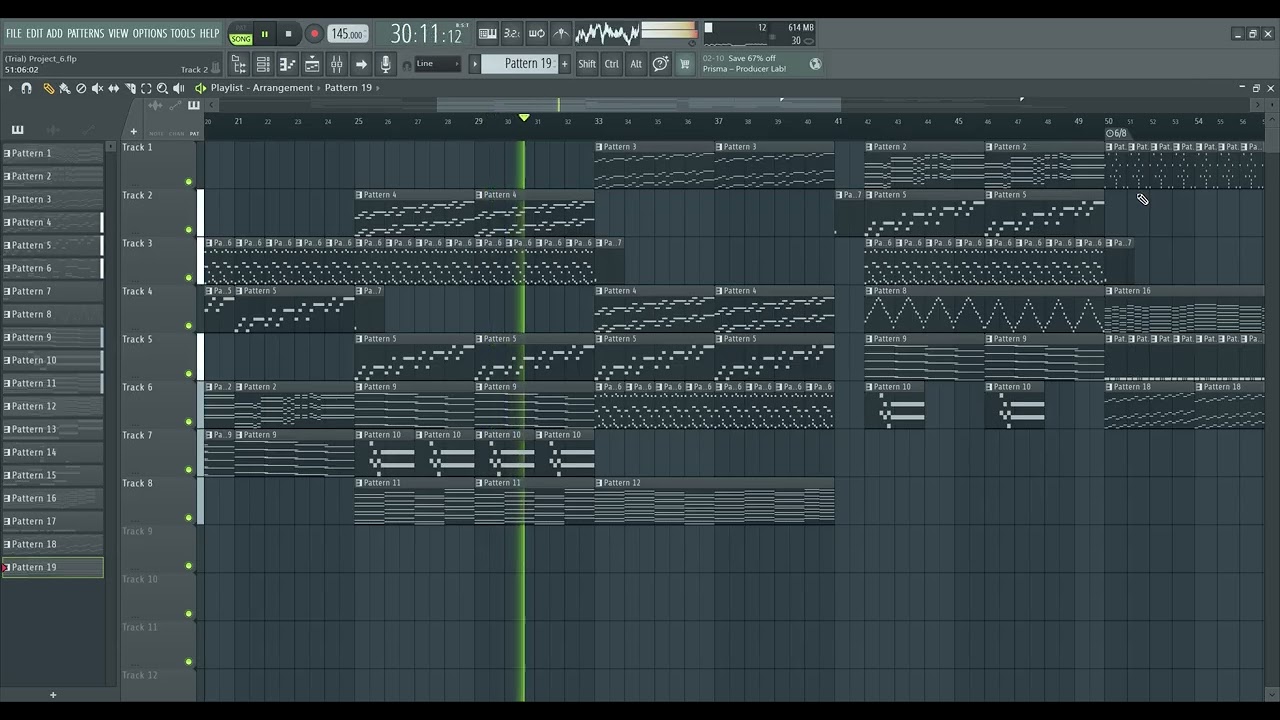Toggle Song mode button
1280x720 pixels.
click(x=241, y=39)
